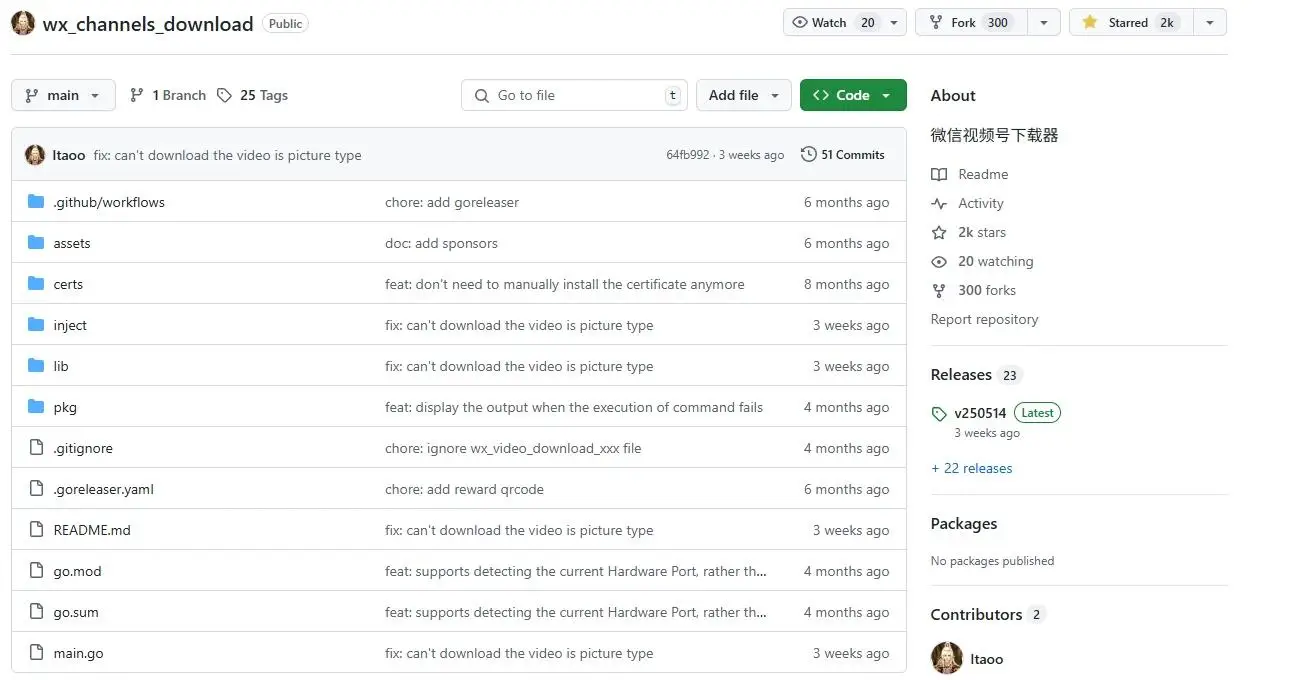Open the .github/workflows folder
The width and height of the screenshot is (1296, 680).
[109, 202]
